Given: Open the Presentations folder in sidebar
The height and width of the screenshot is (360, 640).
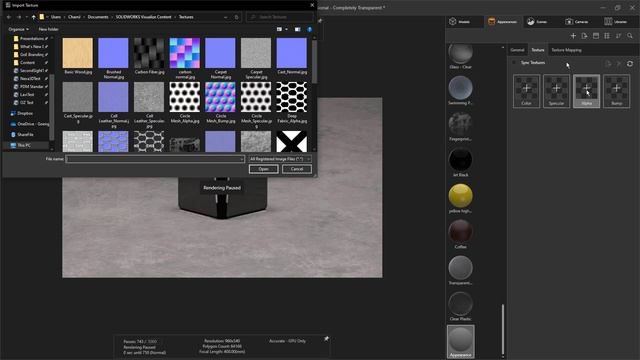Looking at the screenshot, I should coord(31,38).
